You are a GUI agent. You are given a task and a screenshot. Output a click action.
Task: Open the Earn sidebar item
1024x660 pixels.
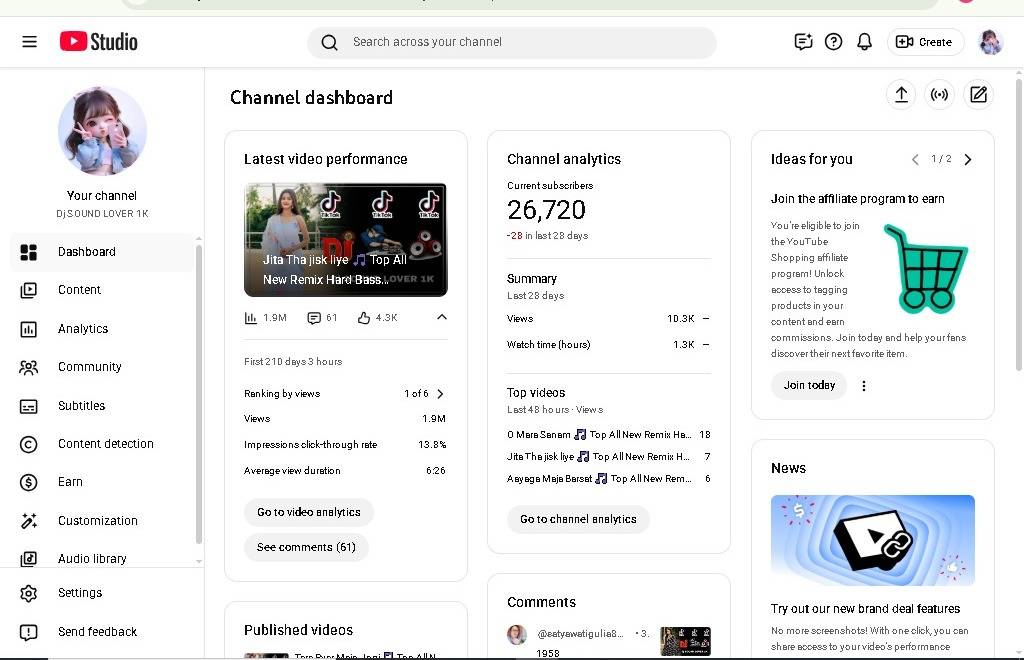pyautogui.click(x=70, y=482)
